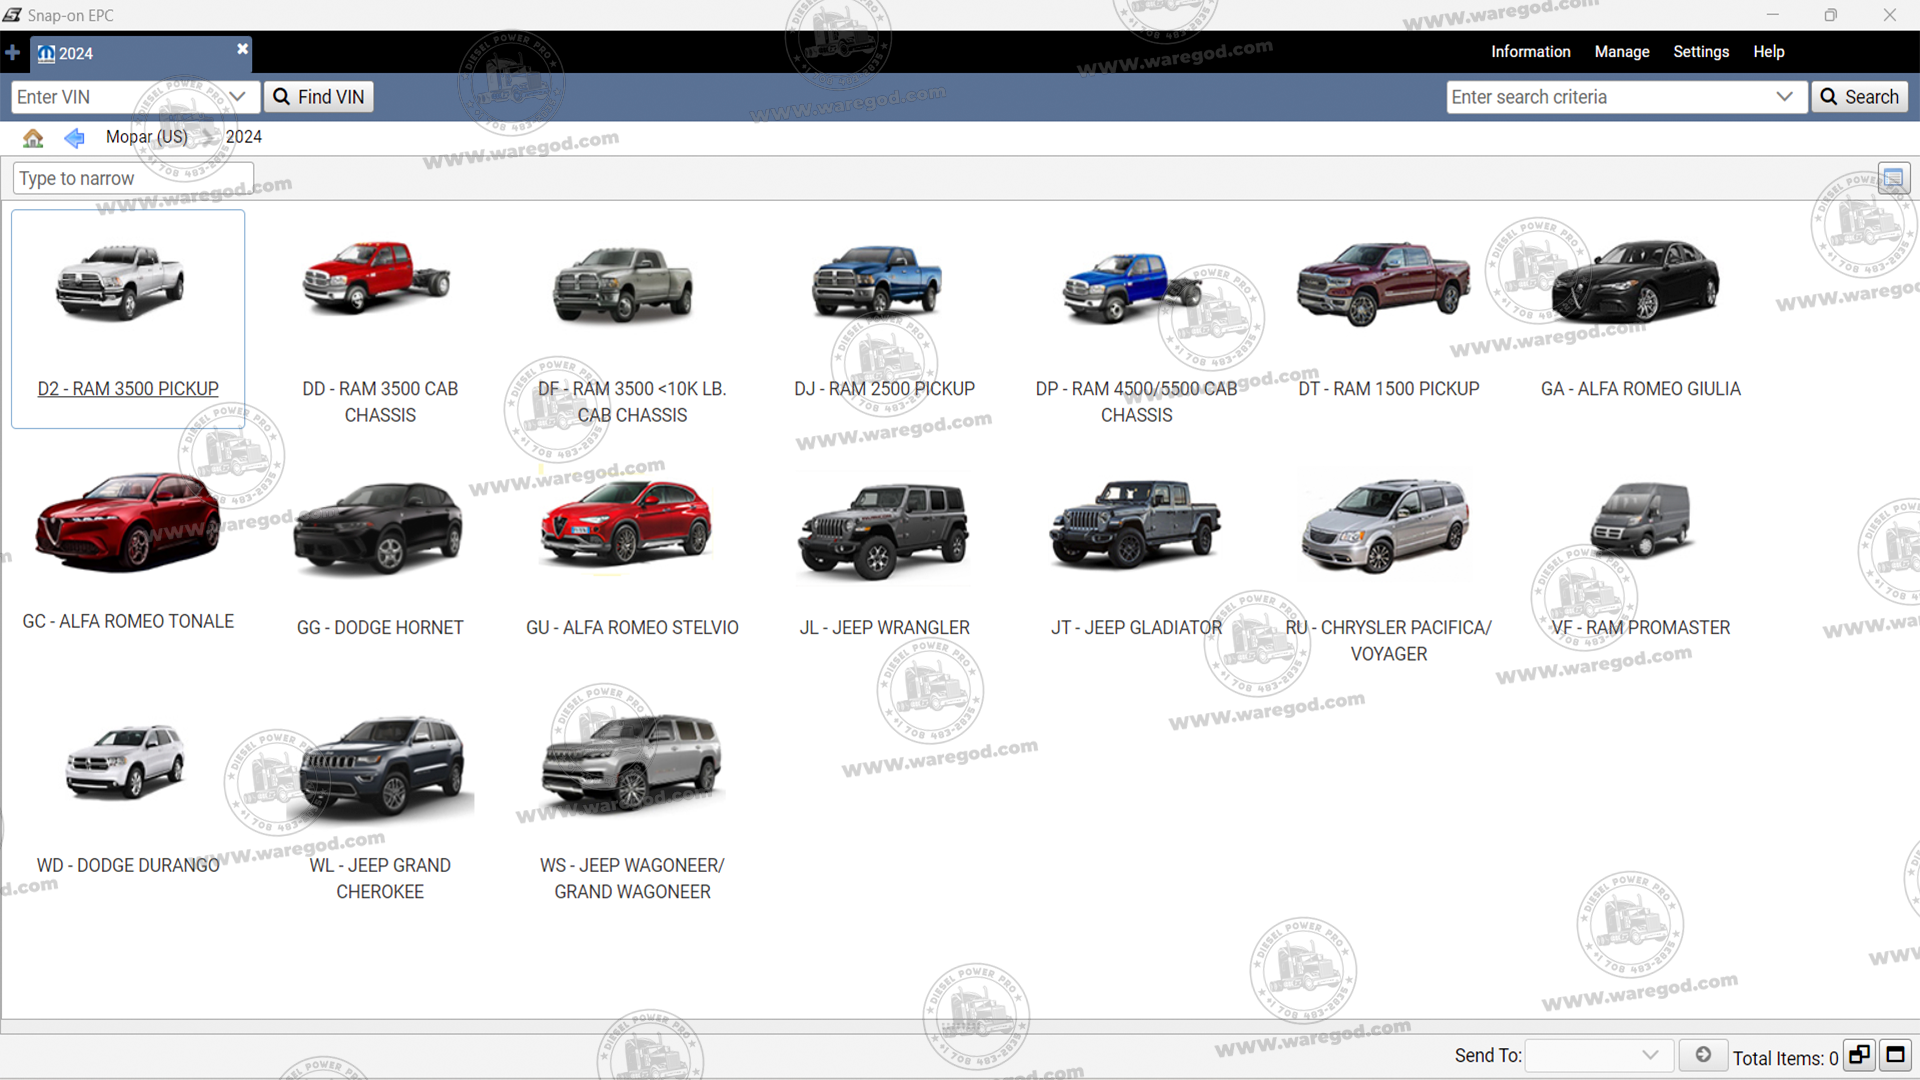Open the Manage menu

[x=1621, y=52]
